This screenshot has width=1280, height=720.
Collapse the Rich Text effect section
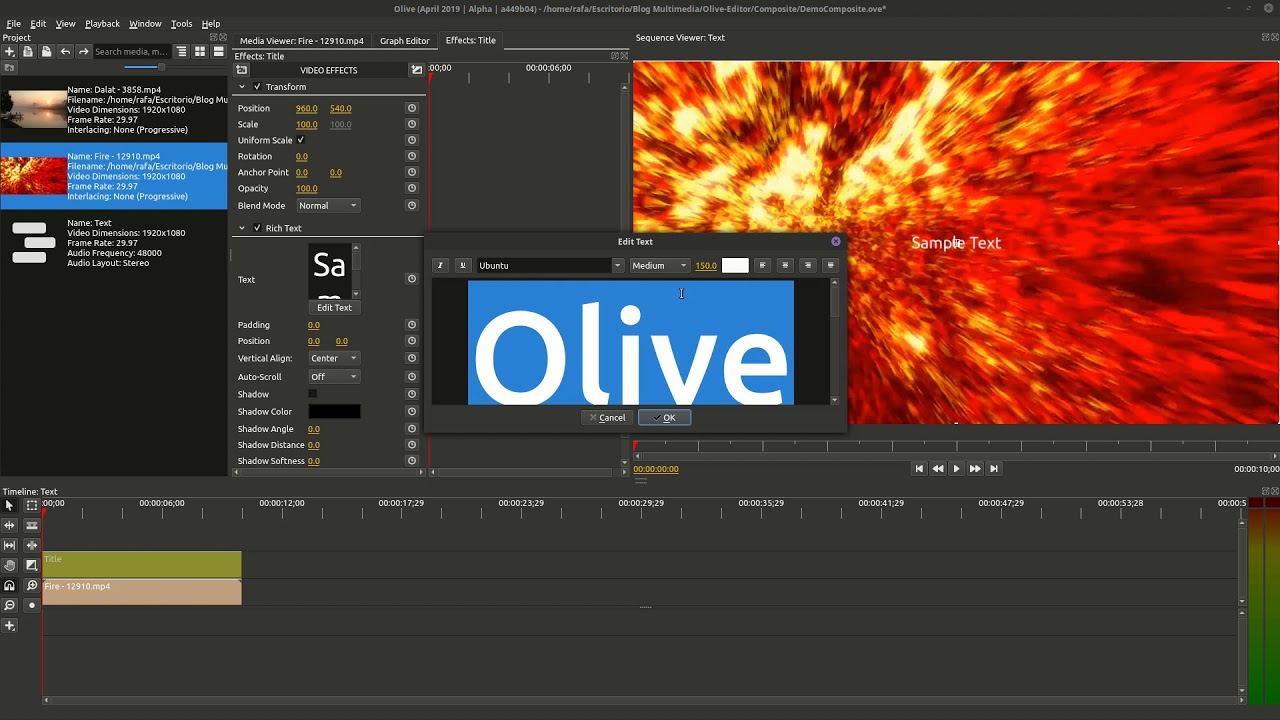(x=241, y=228)
